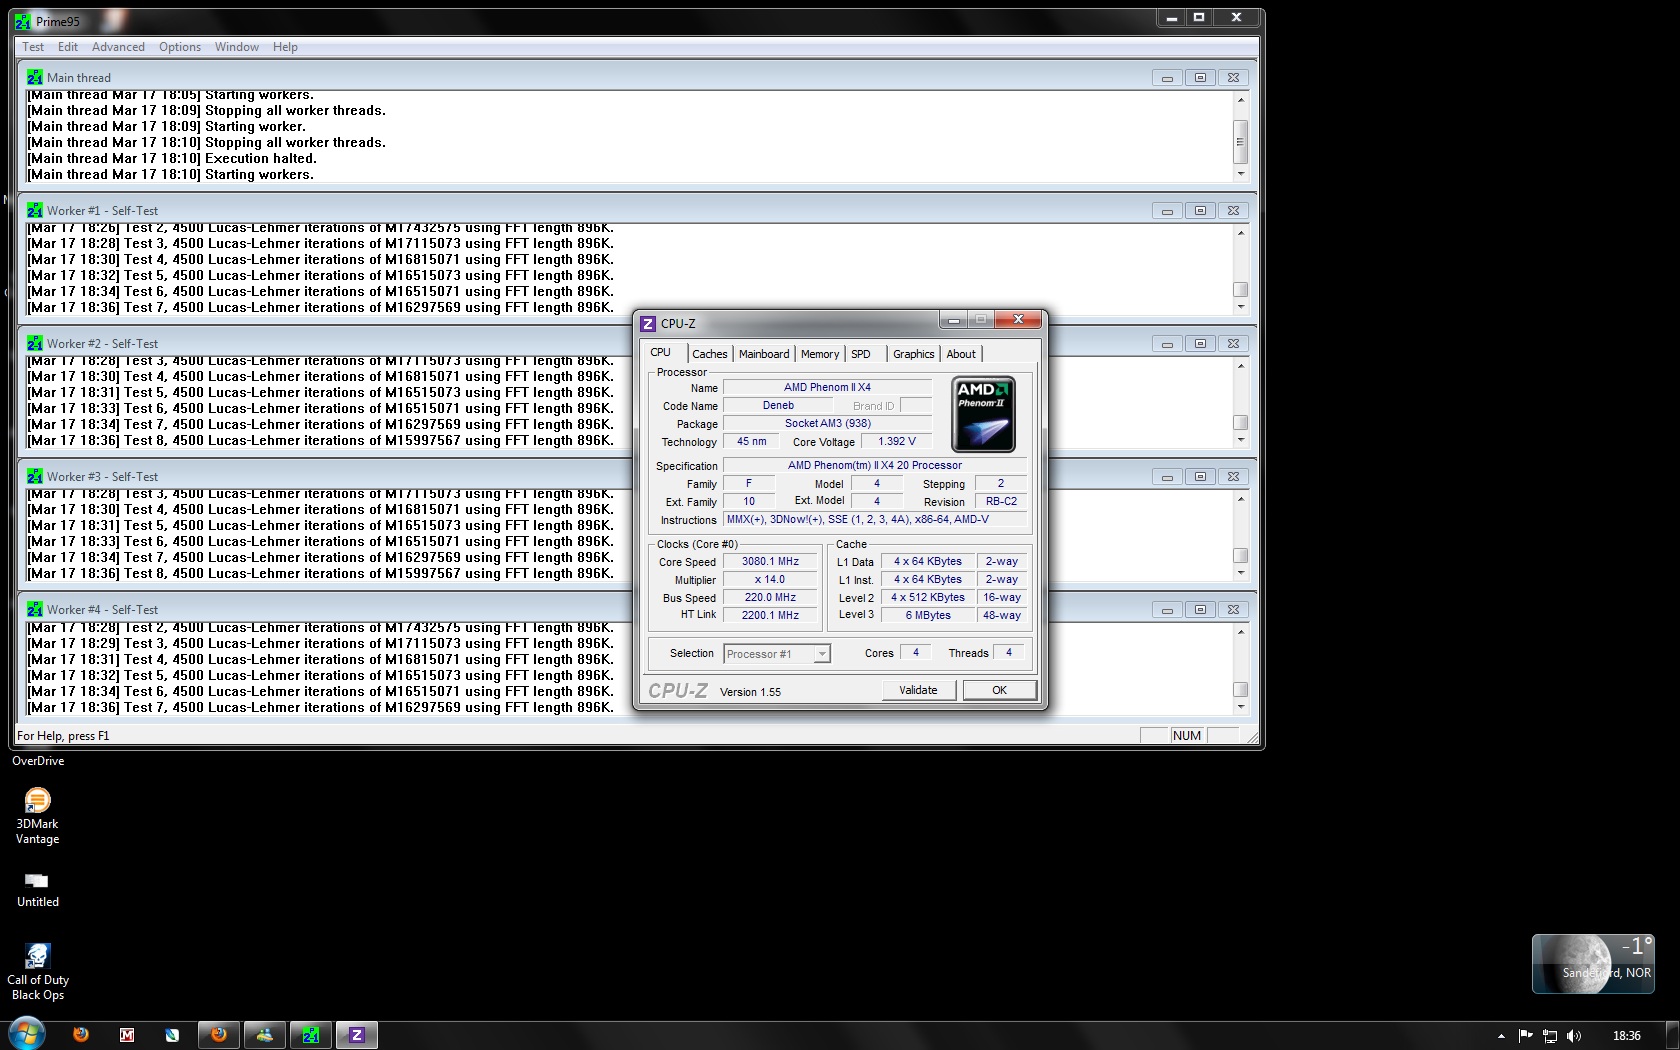This screenshot has width=1680, height=1050.
Task: Click the Multiplier value x 14.0
Action: tap(770, 580)
